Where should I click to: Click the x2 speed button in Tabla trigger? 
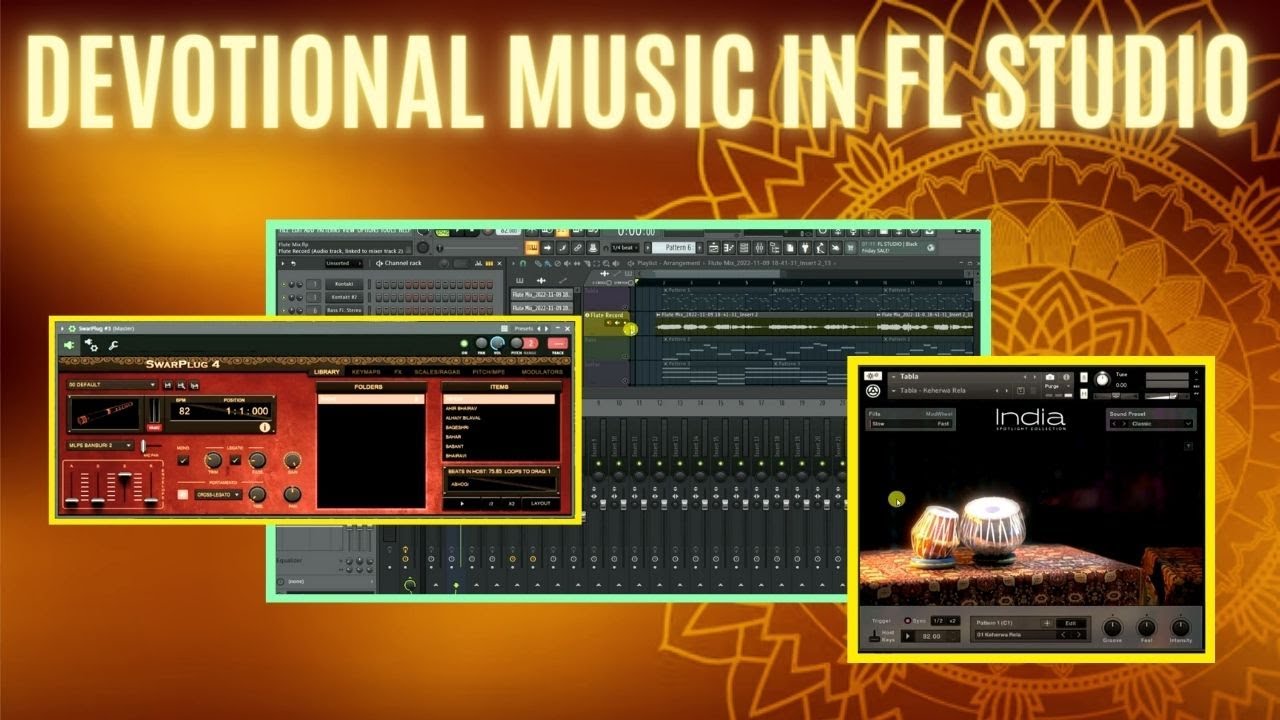click(952, 621)
